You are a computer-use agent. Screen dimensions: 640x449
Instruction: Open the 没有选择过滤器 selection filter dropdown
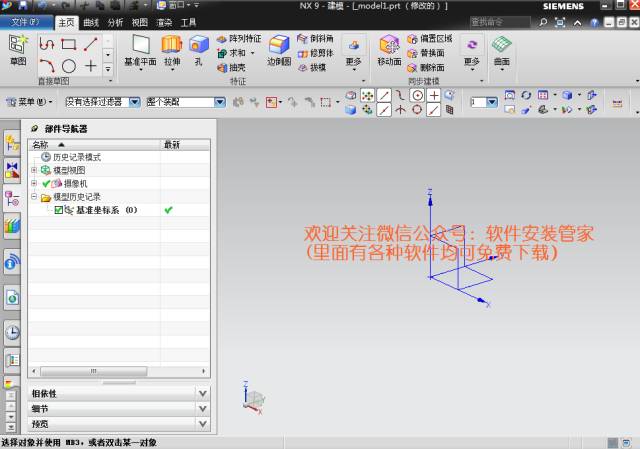pos(134,102)
